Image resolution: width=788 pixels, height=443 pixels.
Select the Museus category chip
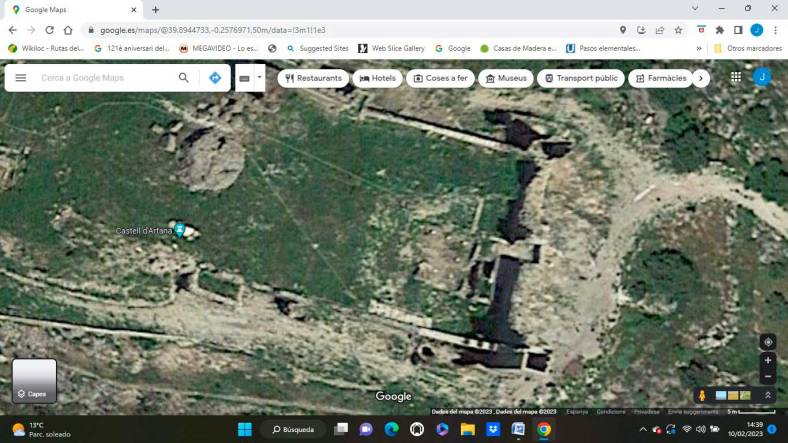(x=505, y=78)
